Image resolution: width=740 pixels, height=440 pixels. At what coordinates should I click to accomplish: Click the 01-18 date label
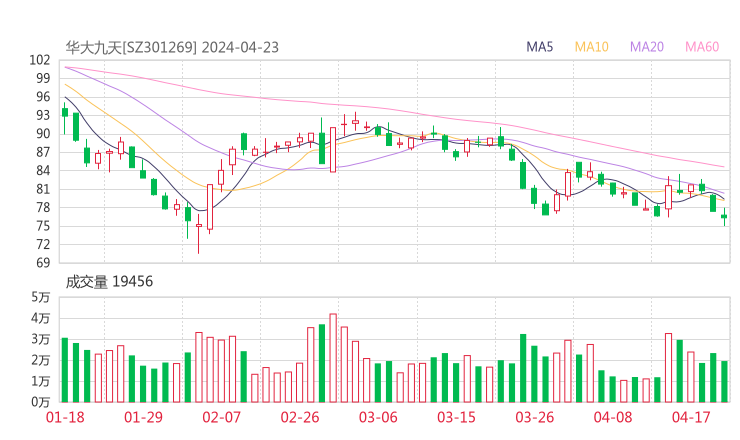65,417
